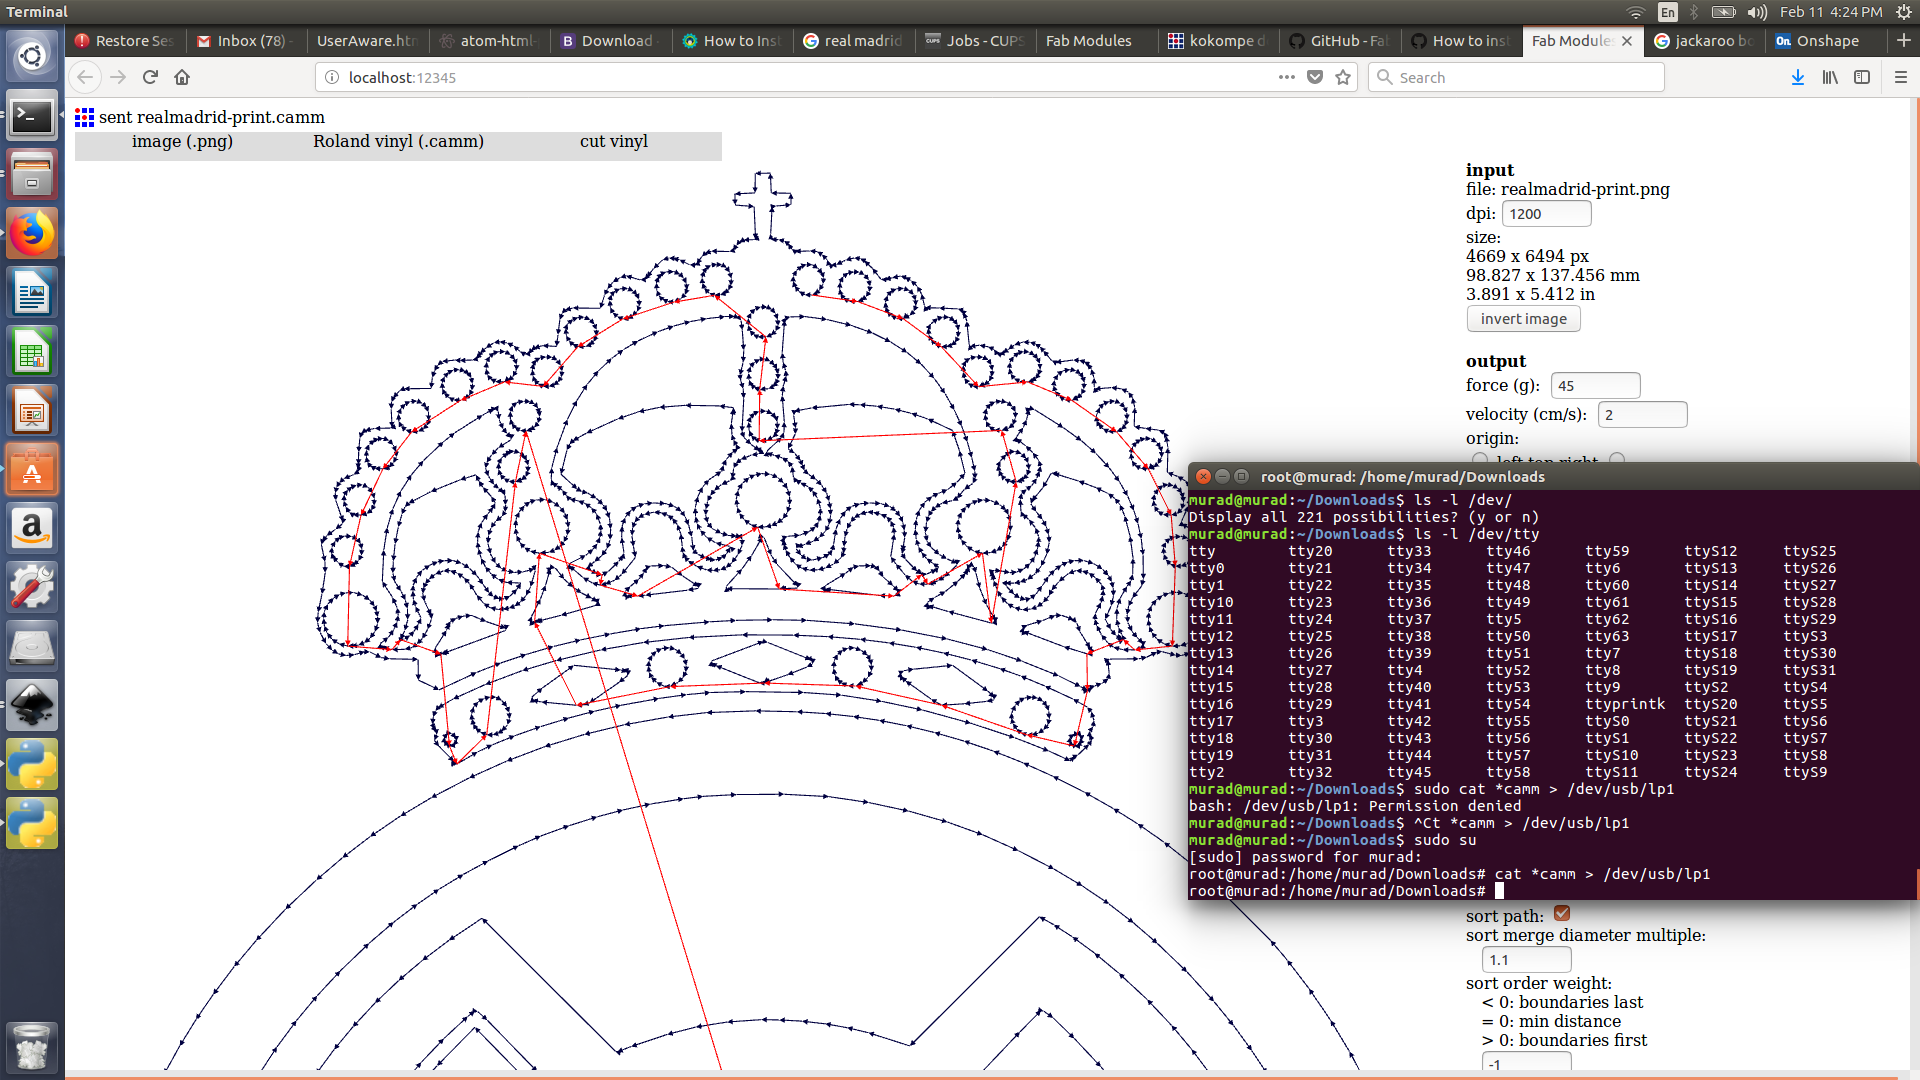Open the Roland vinyl (.camm) output menu
The image size is (1920, 1080).
[x=398, y=141]
